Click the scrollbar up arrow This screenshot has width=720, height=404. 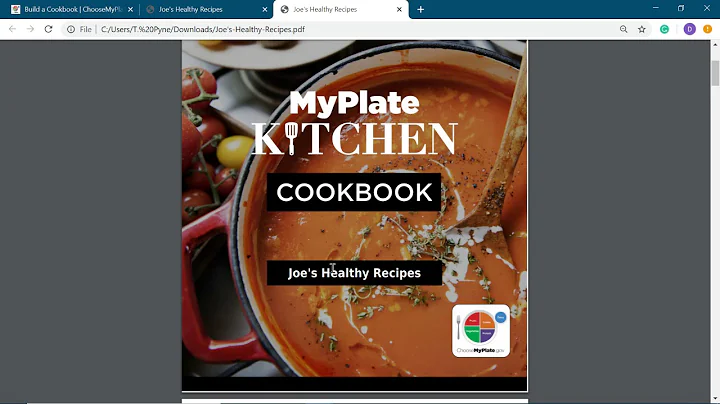click(715, 45)
